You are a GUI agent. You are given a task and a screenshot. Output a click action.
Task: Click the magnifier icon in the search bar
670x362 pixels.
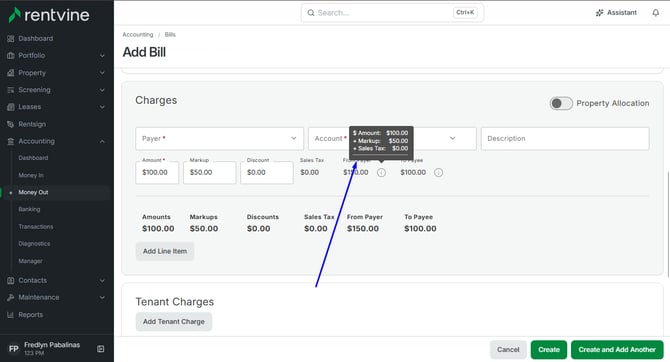click(x=311, y=13)
